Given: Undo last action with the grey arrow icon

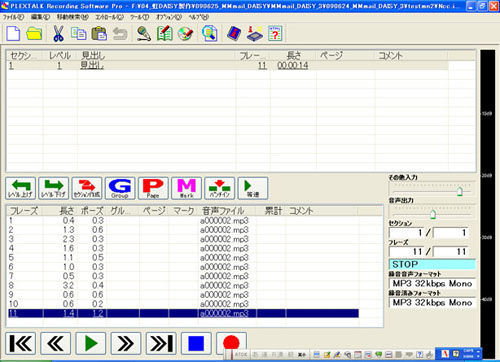Looking at the screenshot, I should pyautogui.click(x=120, y=34).
